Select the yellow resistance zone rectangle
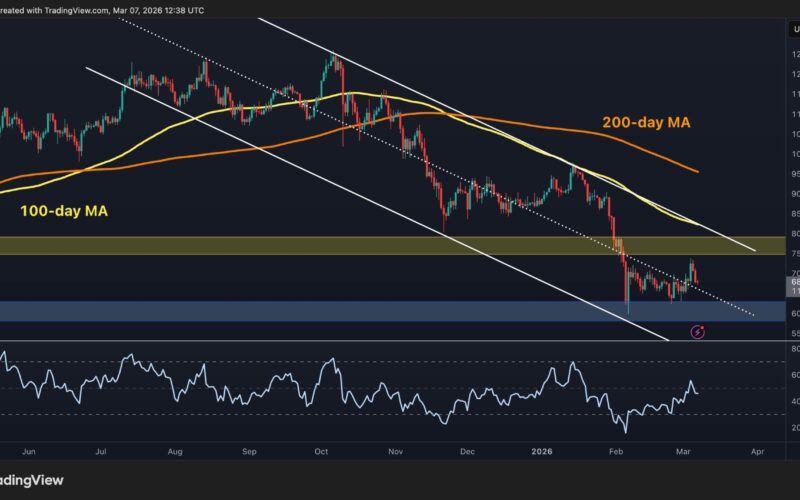 pyautogui.click(x=300, y=245)
